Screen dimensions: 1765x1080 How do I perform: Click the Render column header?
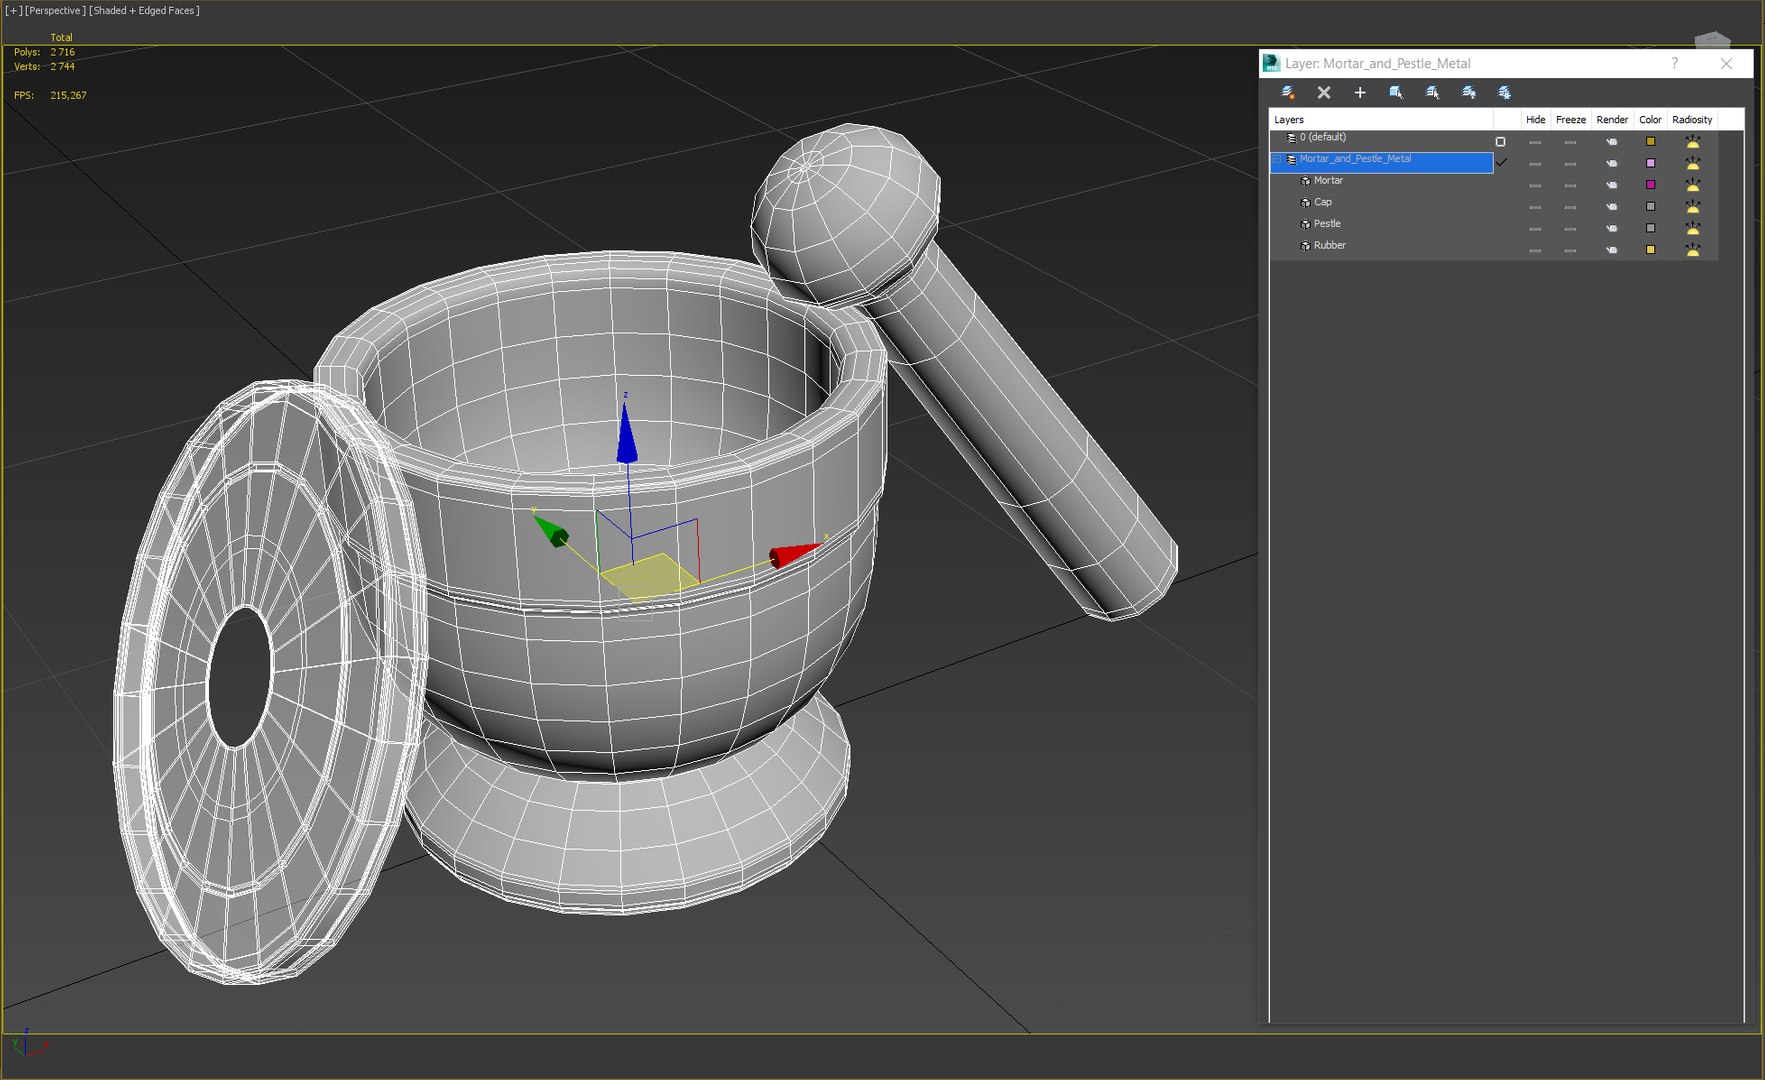pos(1611,119)
